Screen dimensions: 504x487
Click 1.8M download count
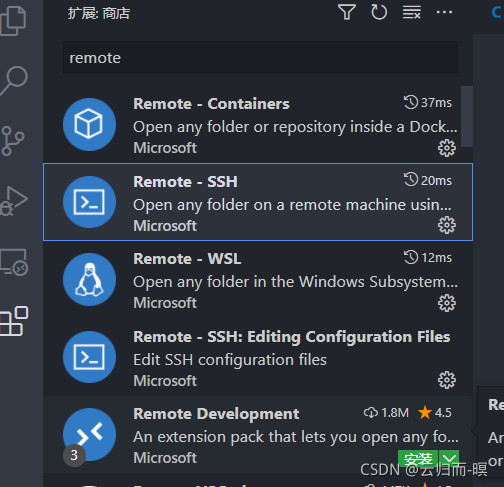pos(386,413)
